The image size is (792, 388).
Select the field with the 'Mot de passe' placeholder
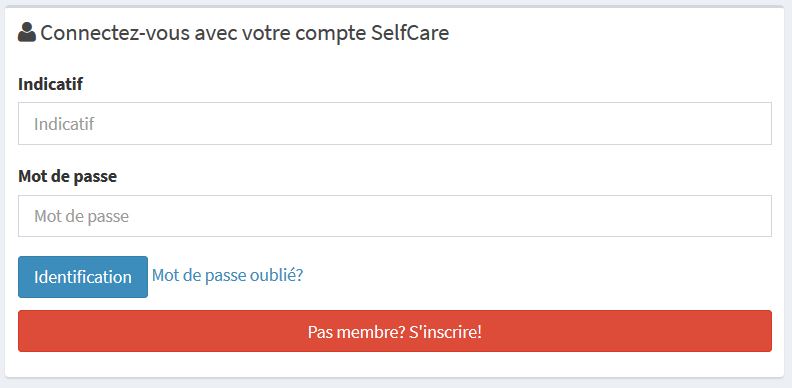[395, 216]
